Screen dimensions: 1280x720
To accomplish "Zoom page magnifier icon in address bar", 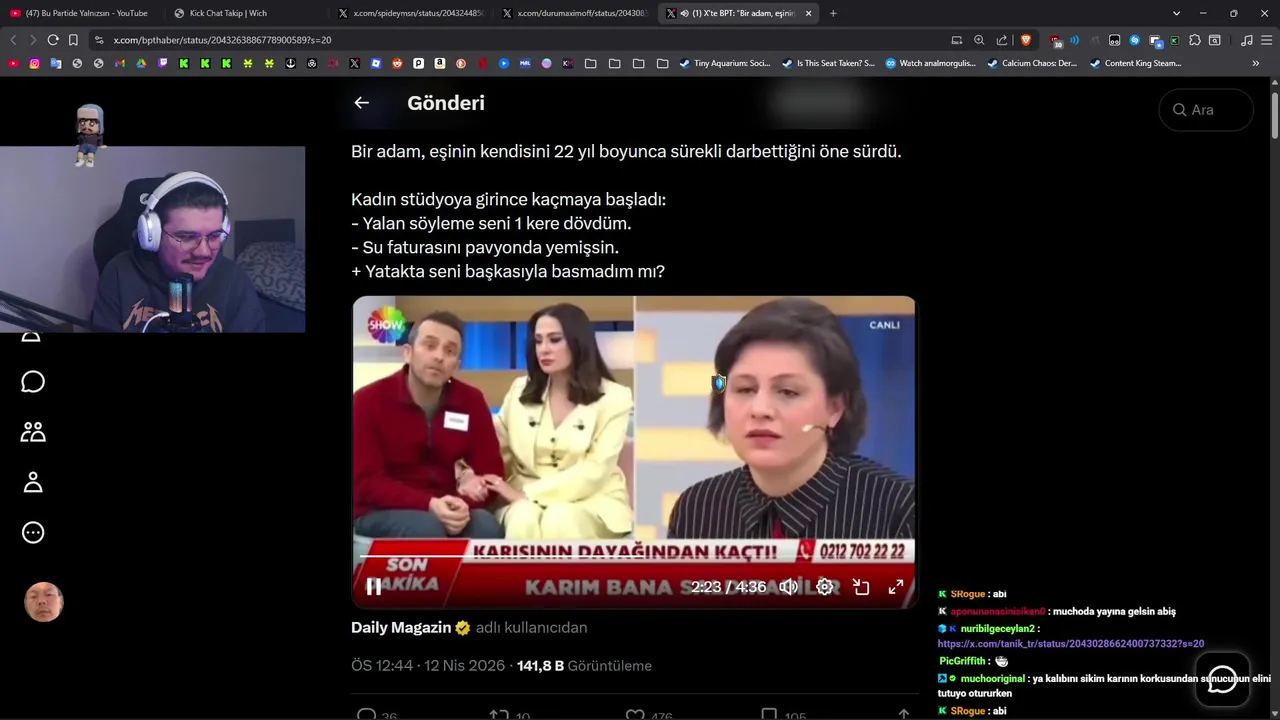I will [x=979, y=40].
